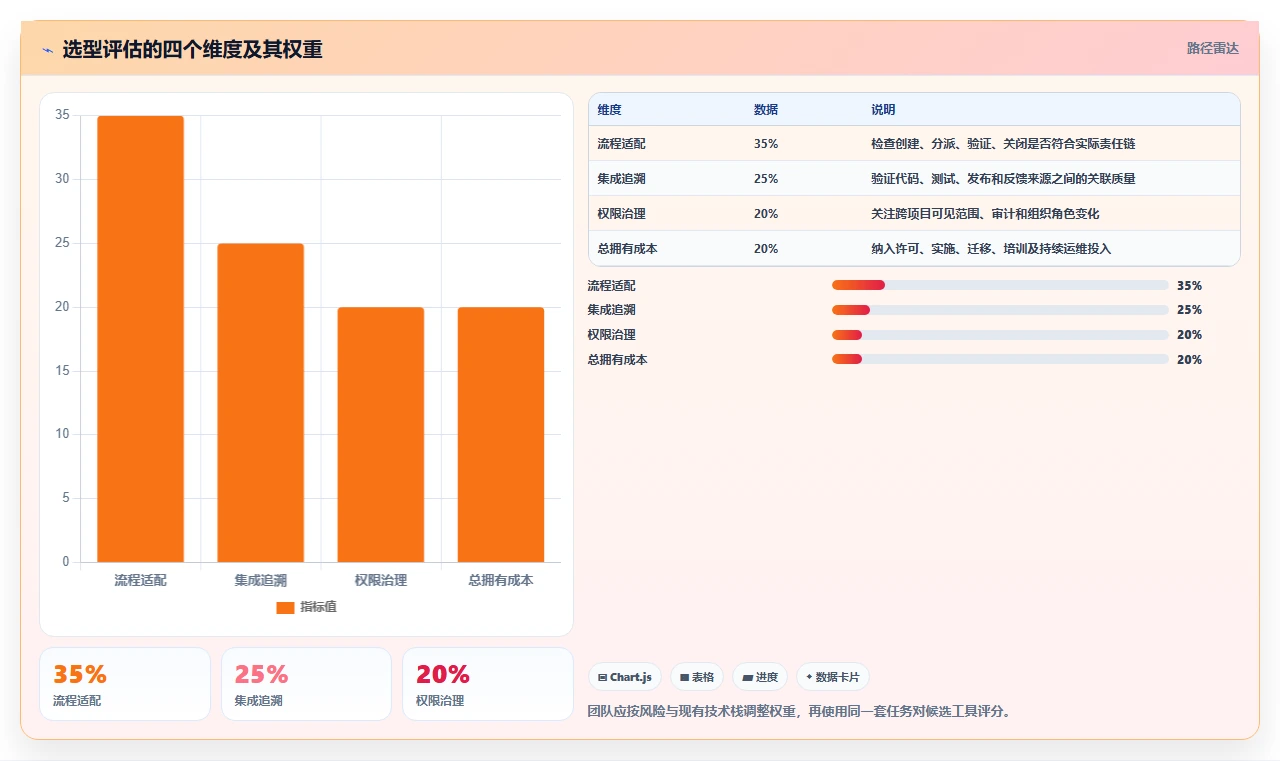The width and height of the screenshot is (1280, 761).
Task: Click the 35% value beside 流程适配 progress
Action: (1189, 285)
